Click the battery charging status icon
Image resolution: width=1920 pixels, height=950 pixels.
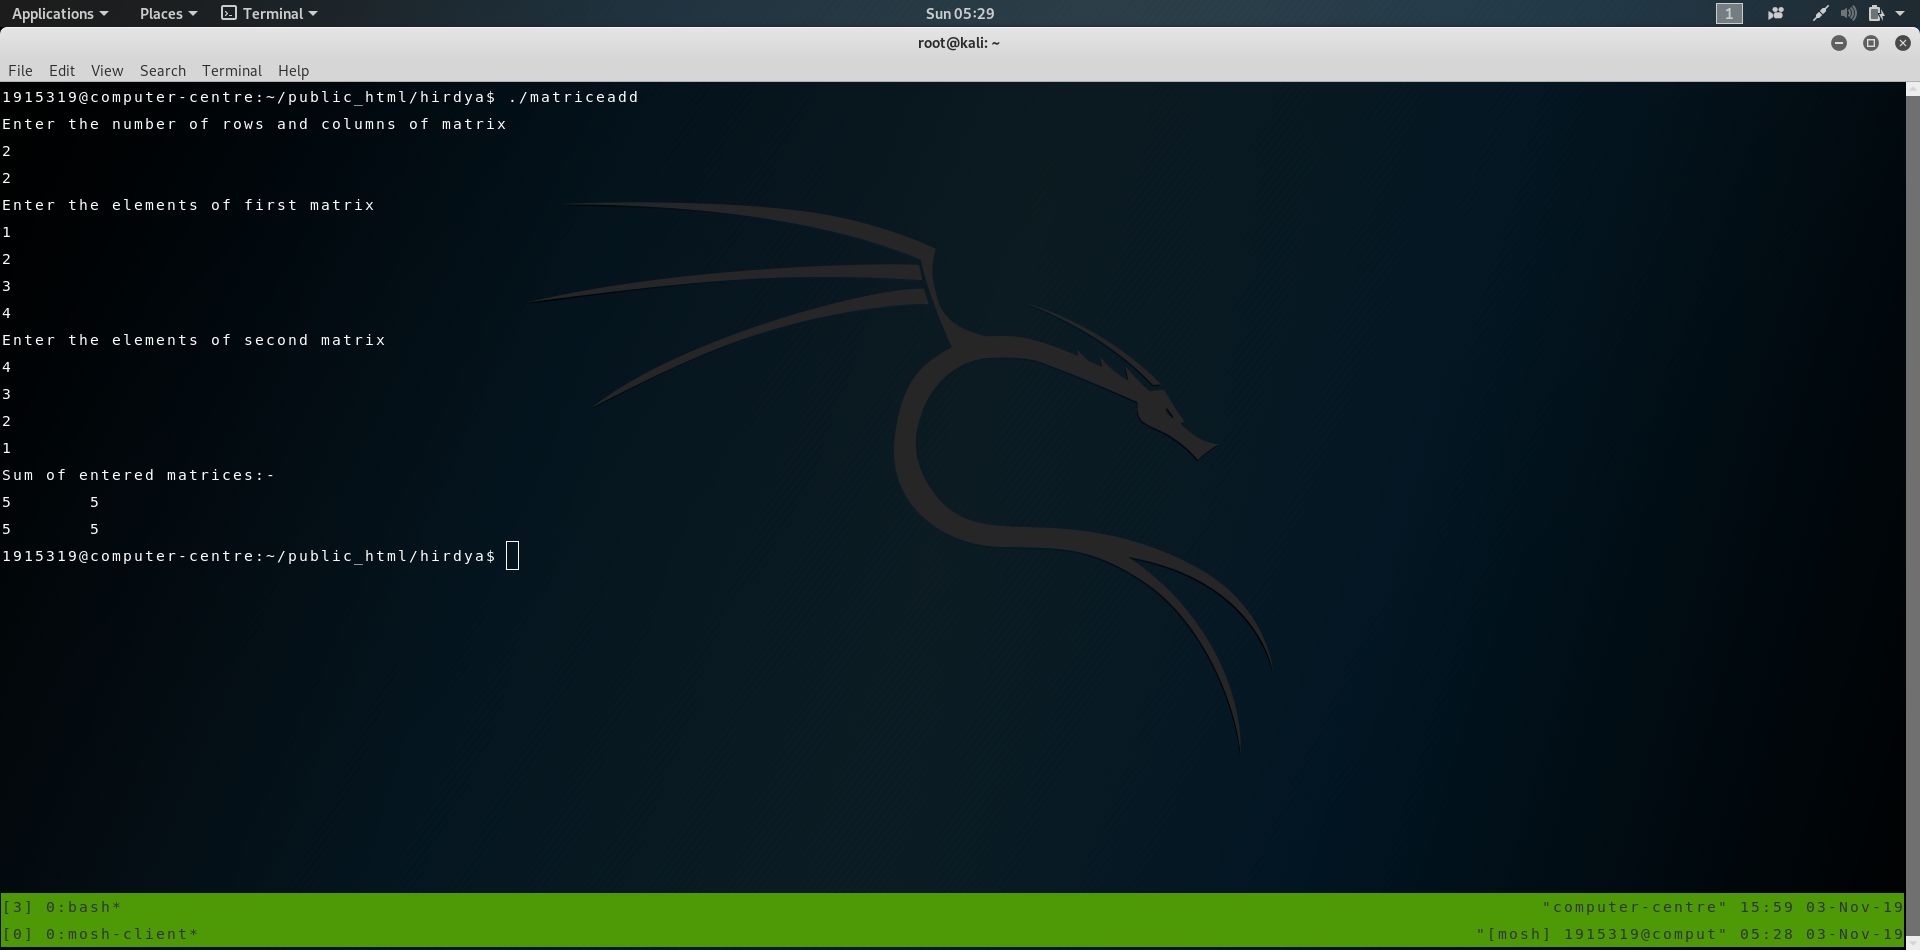click(1876, 13)
